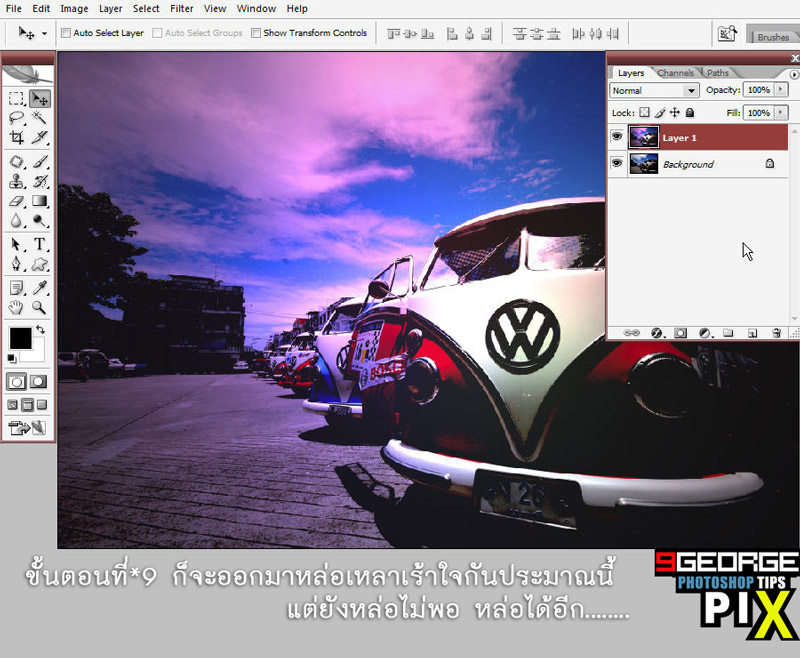Toggle lock transparent pixels
This screenshot has width=800, height=658.
click(645, 112)
